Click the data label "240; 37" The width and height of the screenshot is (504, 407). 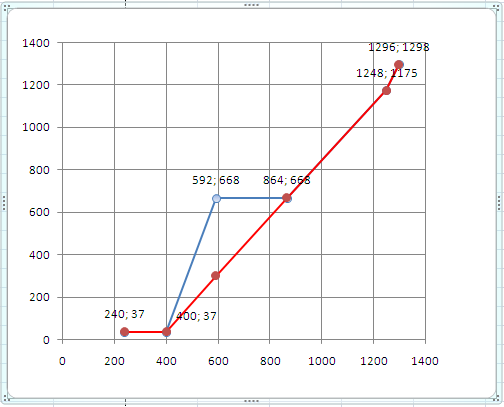point(124,314)
